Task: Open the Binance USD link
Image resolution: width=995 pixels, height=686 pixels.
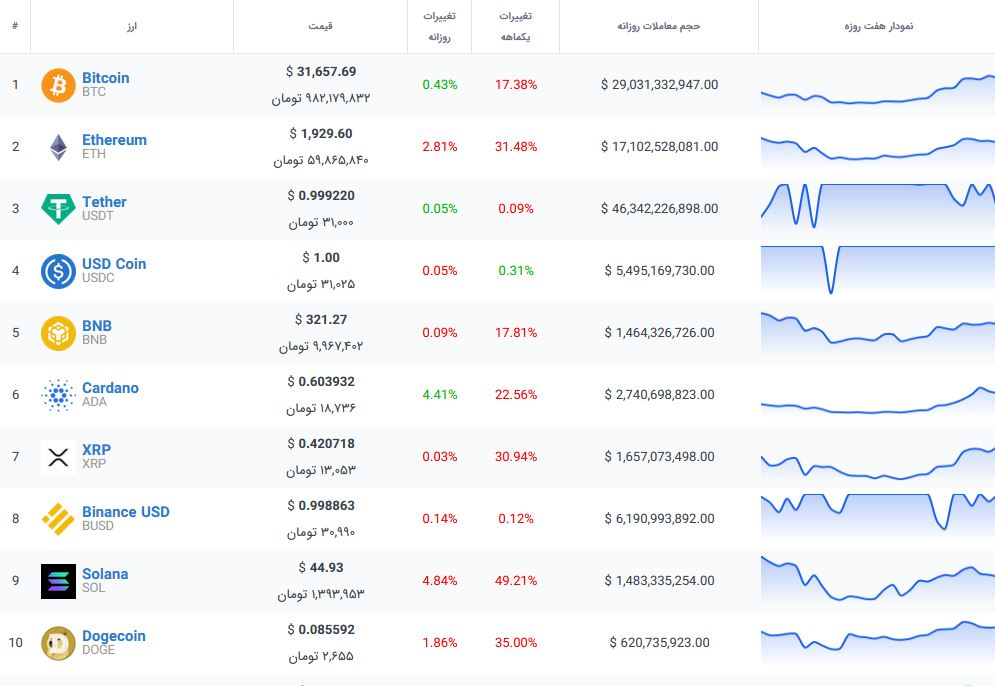Action: pos(126,512)
